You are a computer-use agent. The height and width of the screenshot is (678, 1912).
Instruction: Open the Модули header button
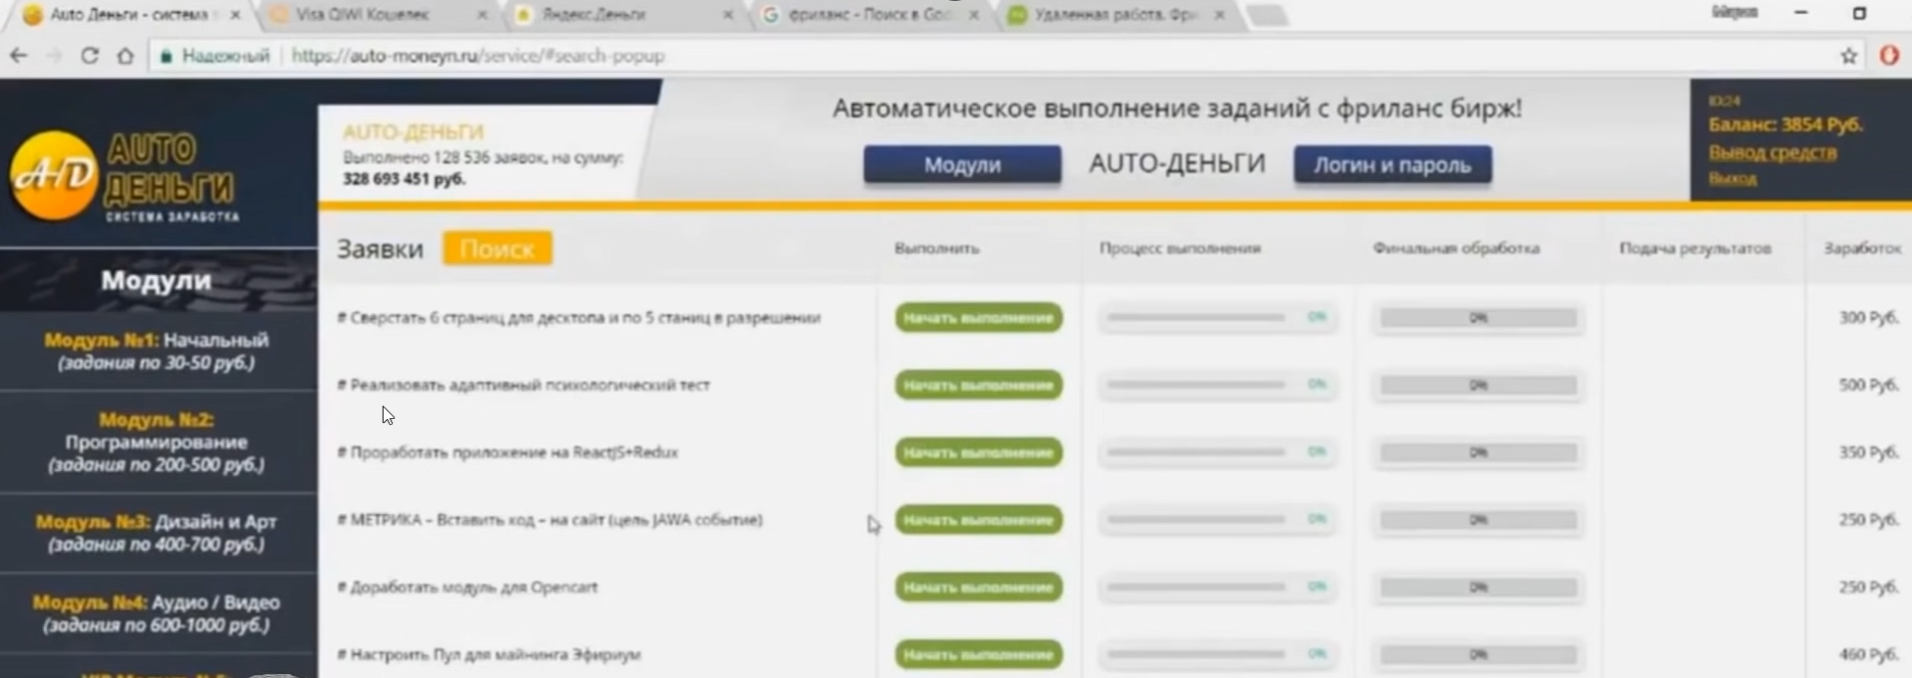(x=962, y=165)
